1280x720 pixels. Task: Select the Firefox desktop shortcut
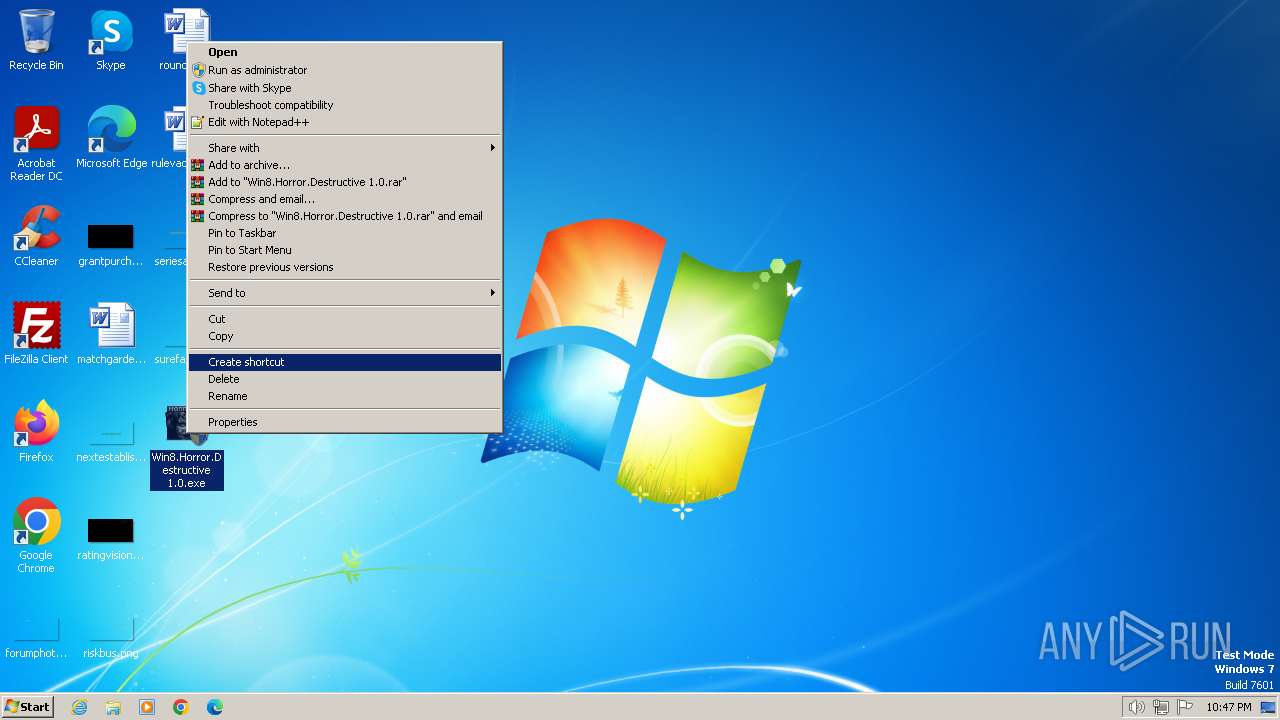(36, 431)
